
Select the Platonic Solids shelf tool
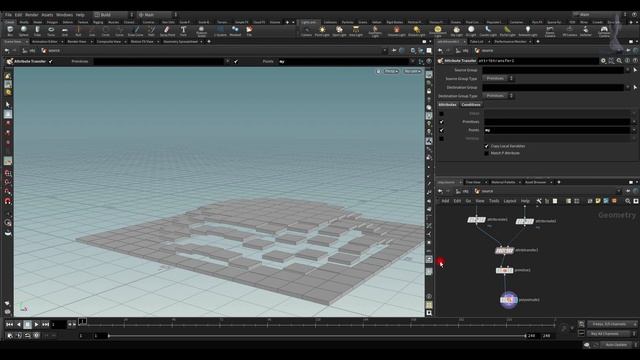click(201, 31)
